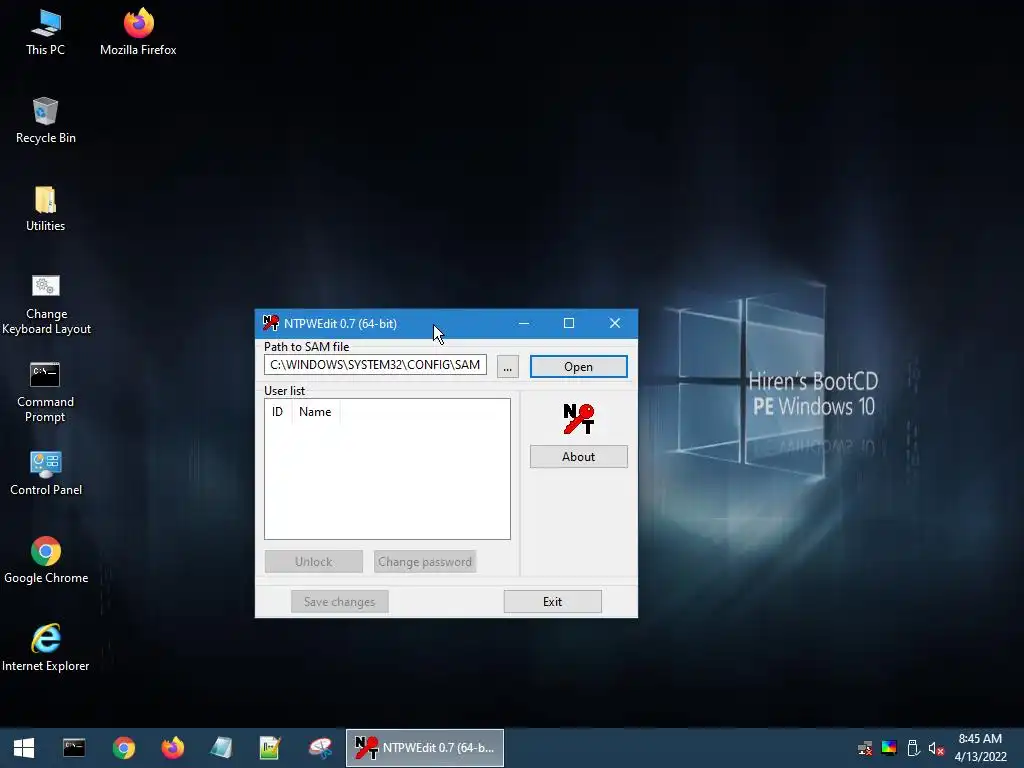The image size is (1024, 768).
Task: Open This PC desktop icon
Action: tap(45, 33)
